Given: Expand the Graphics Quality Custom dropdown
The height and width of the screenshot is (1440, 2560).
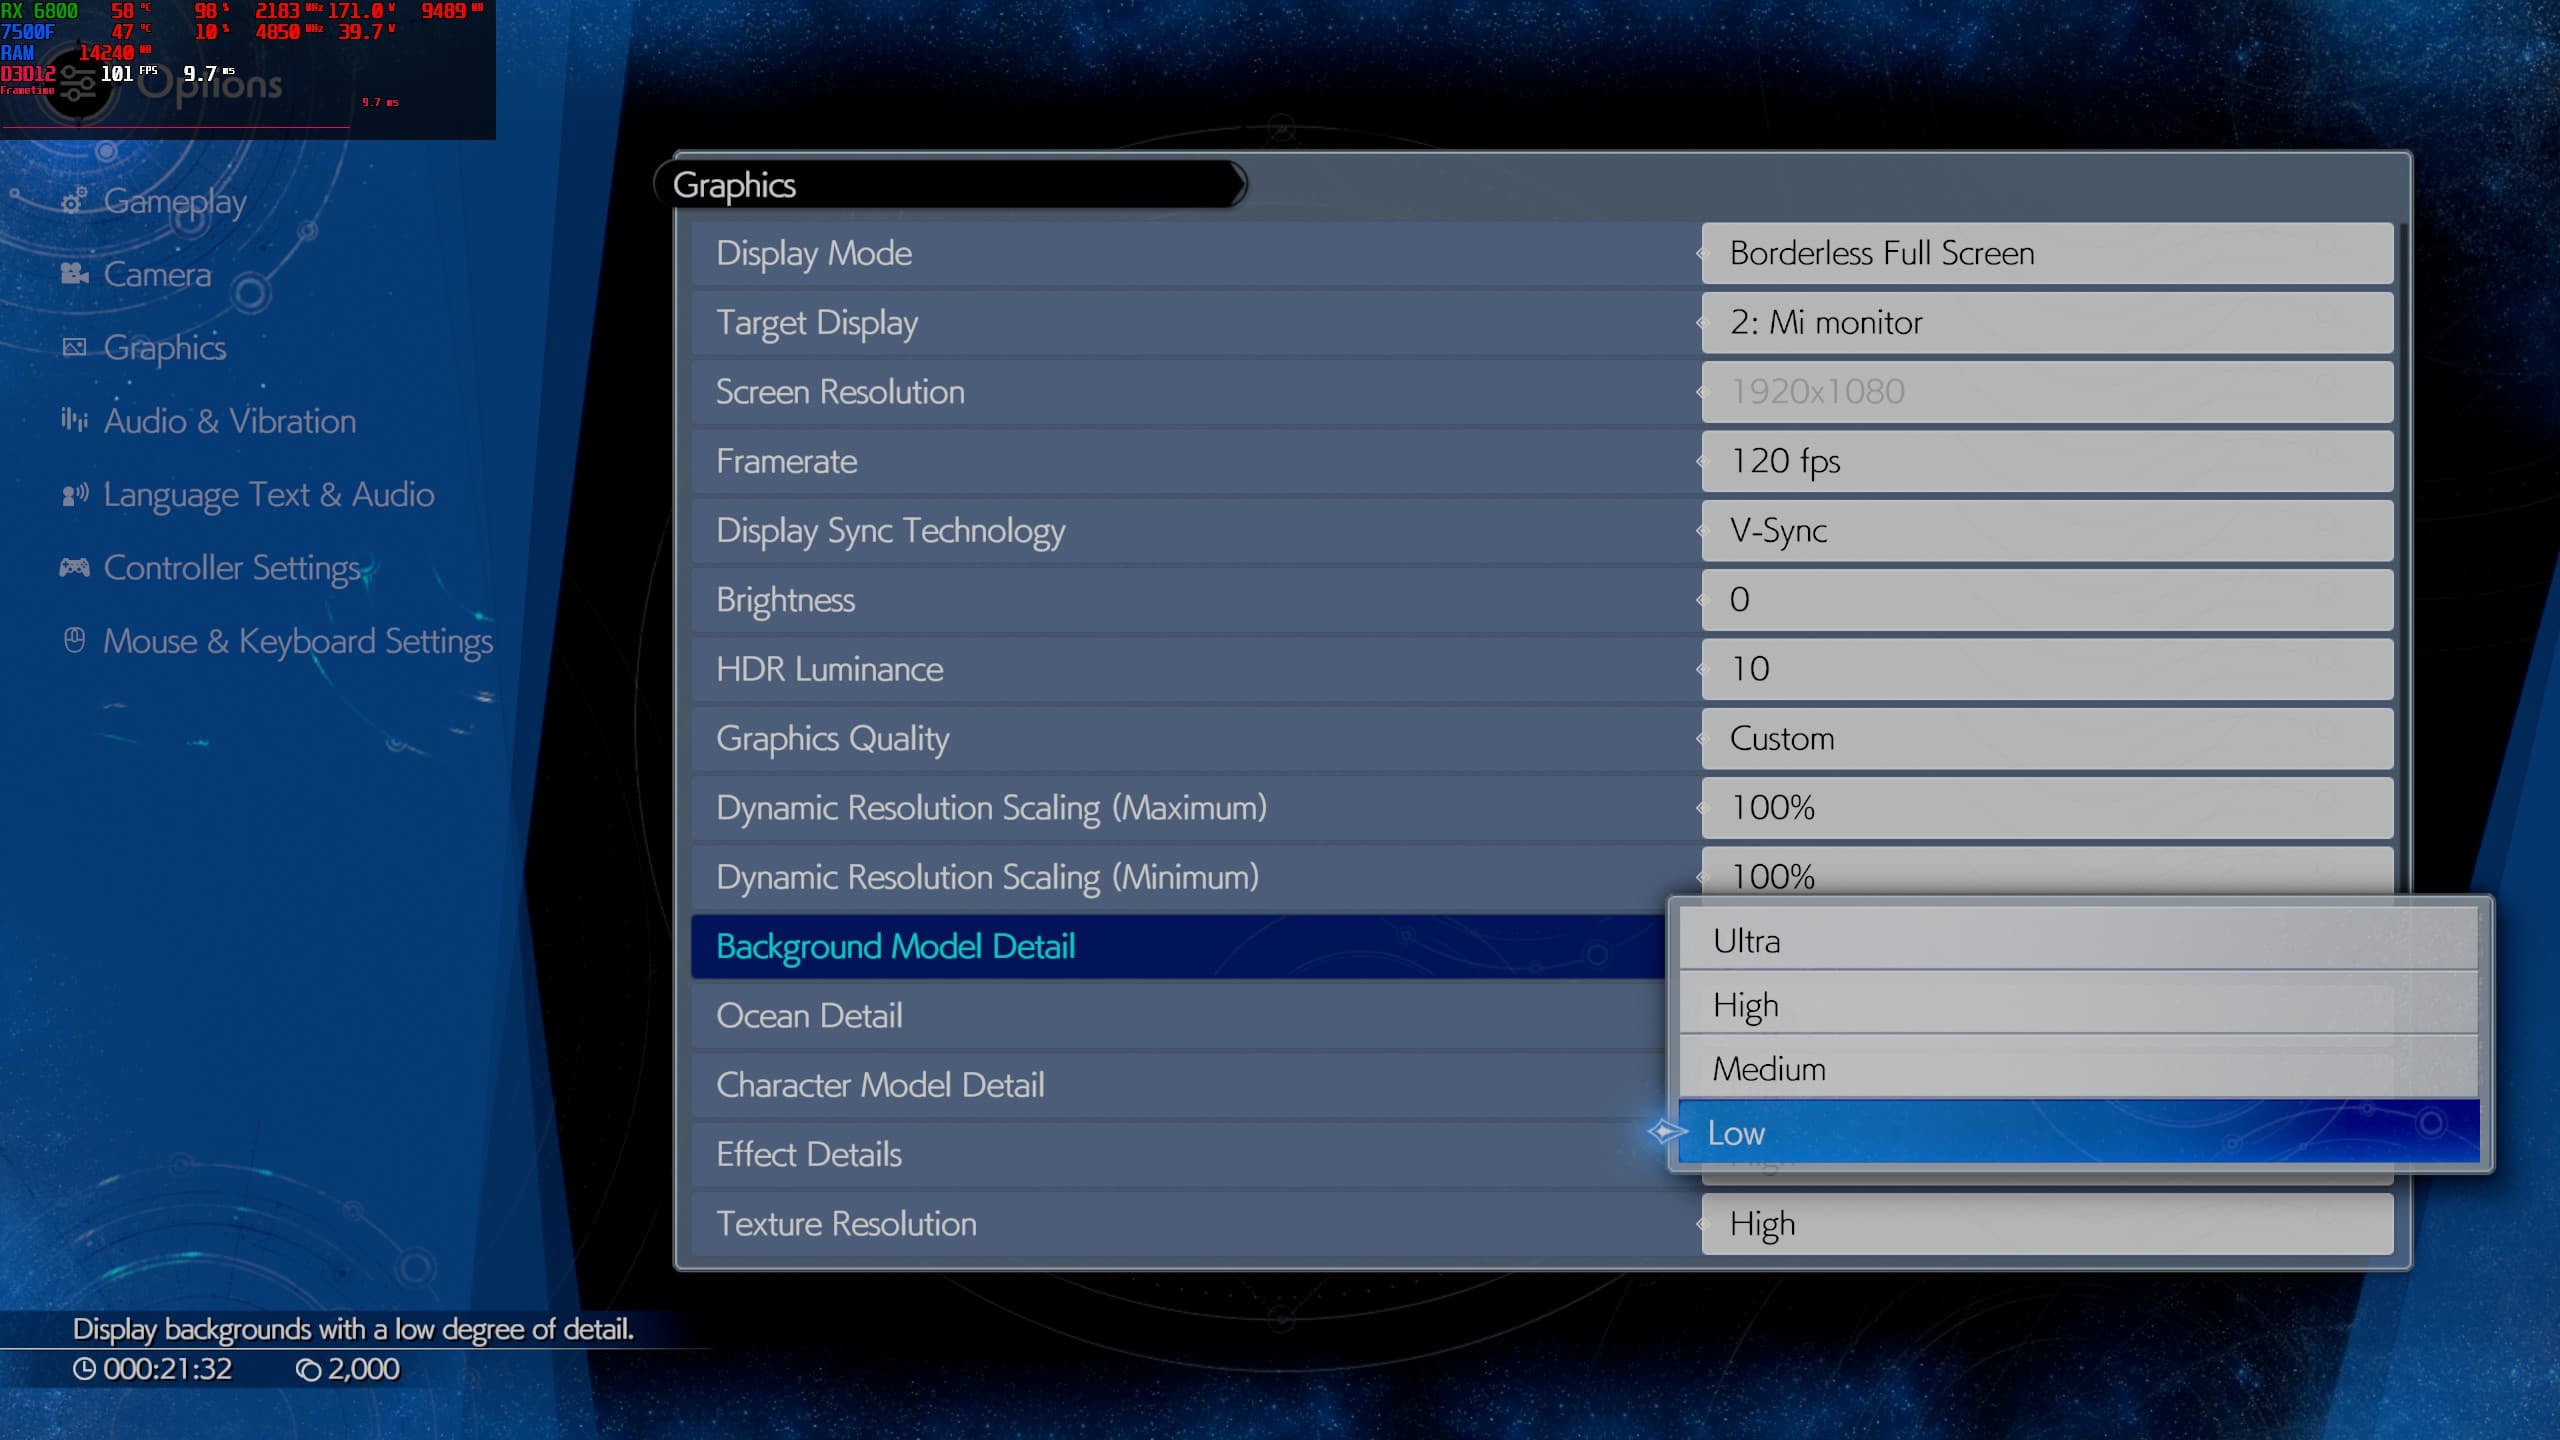Looking at the screenshot, I should click(2046, 739).
